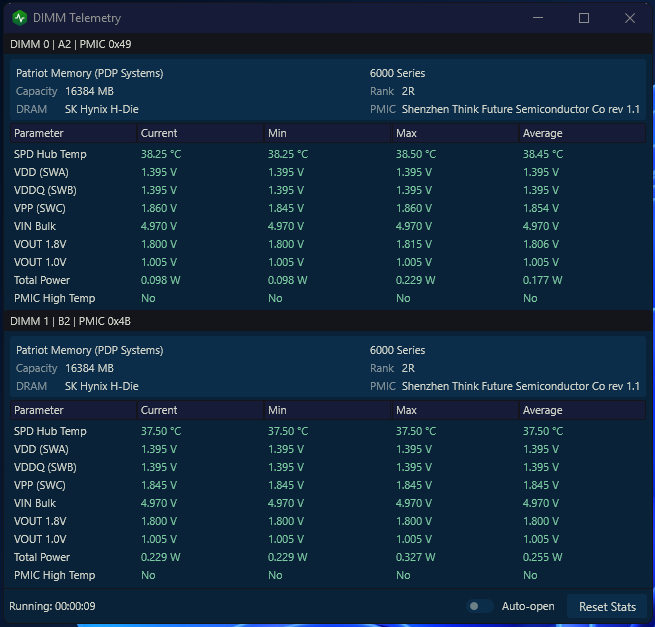The width and height of the screenshot is (655, 627).
Task: Click the Parameter column header in DIMM 1 table
Action: tap(74, 410)
